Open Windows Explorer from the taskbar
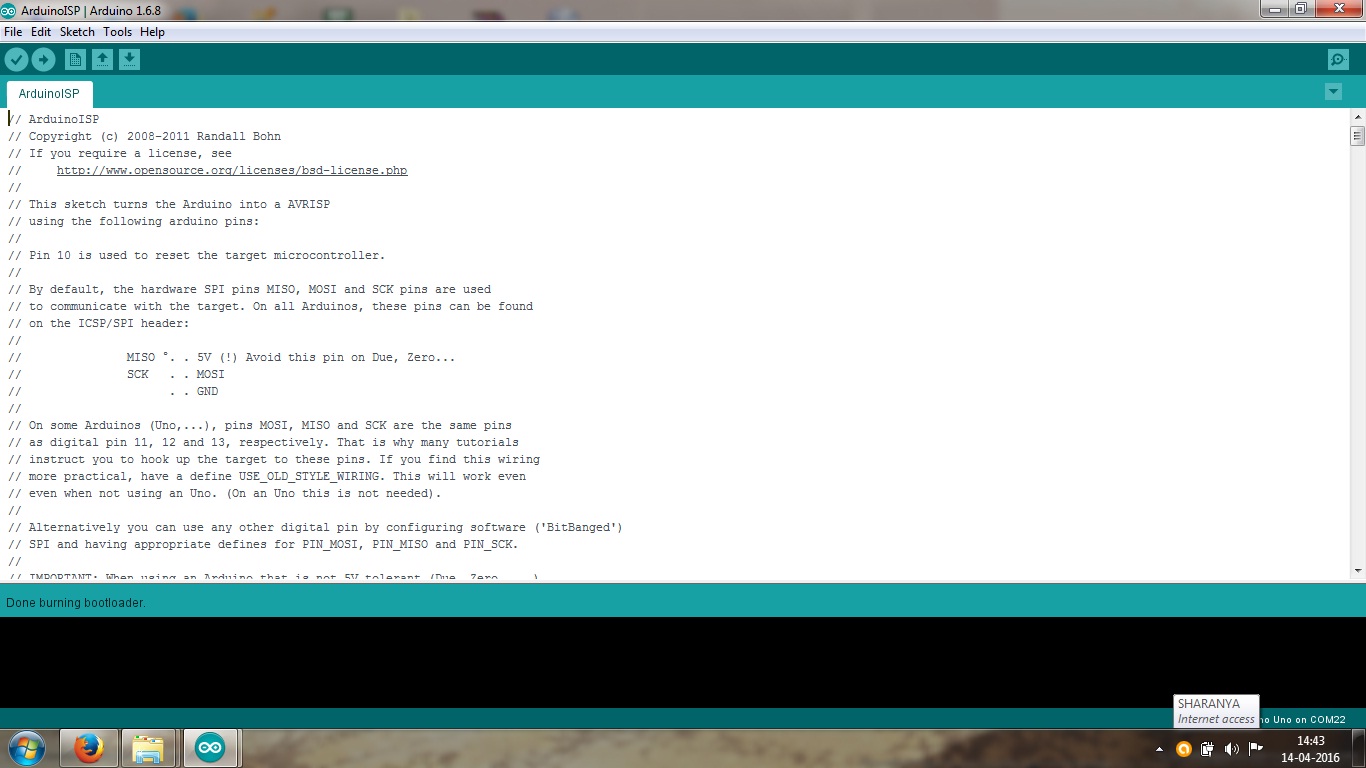The width and height of the screenshot is (1366, 768). (x=148, y=748)
